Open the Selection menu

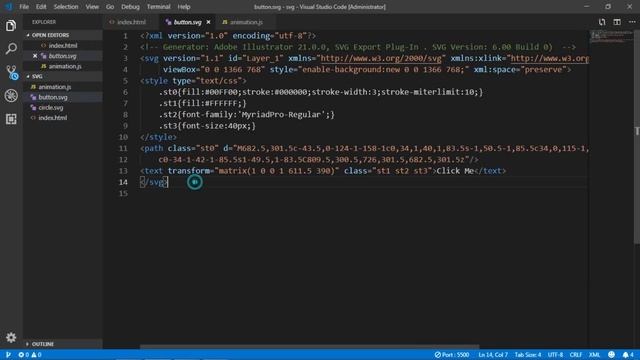point(66,7)
